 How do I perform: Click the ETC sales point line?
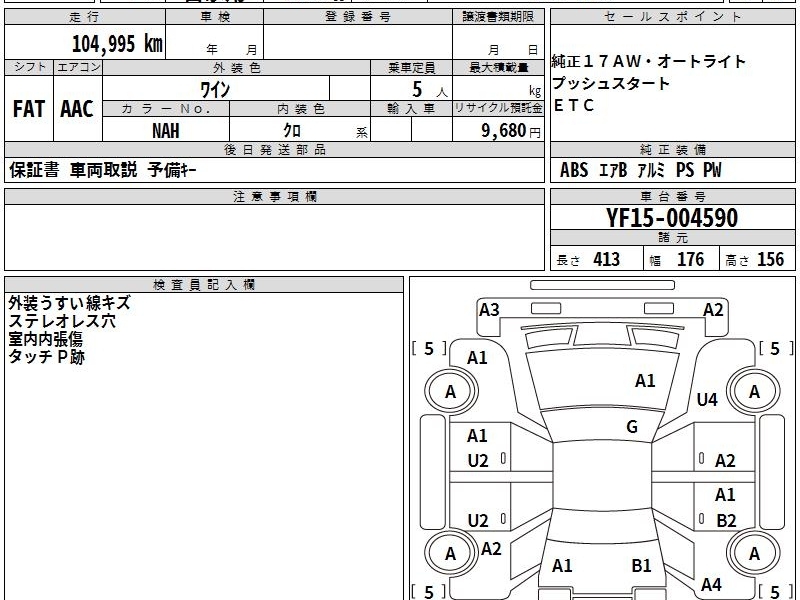[574, 105]
